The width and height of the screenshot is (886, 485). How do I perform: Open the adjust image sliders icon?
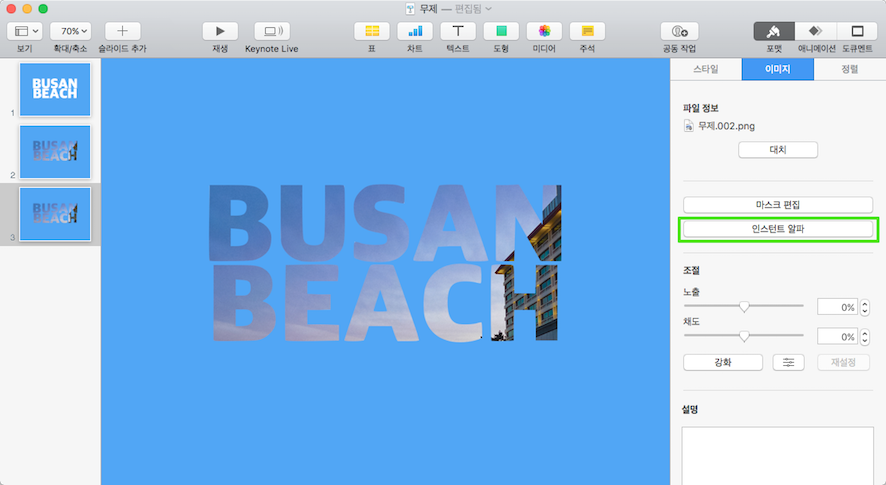click(788, 362)
